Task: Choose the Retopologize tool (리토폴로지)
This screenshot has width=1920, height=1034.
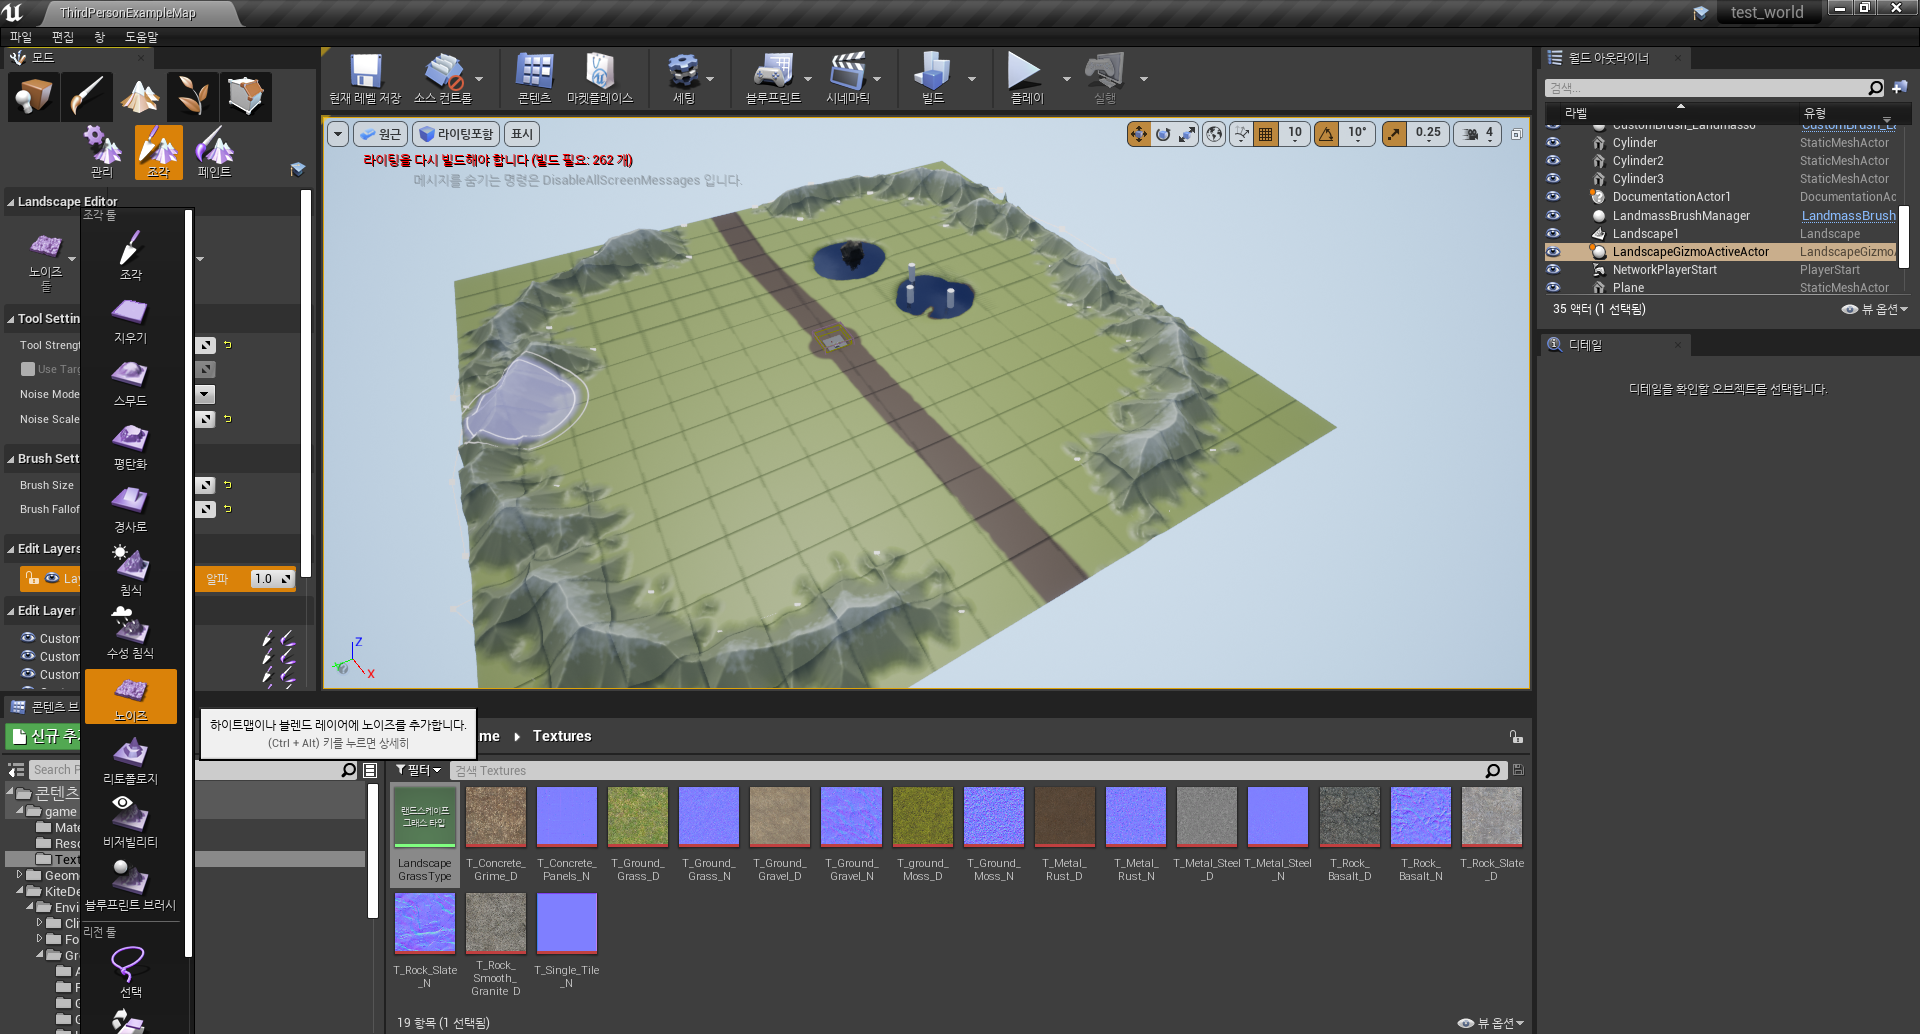Action: (x=131, y=760)
